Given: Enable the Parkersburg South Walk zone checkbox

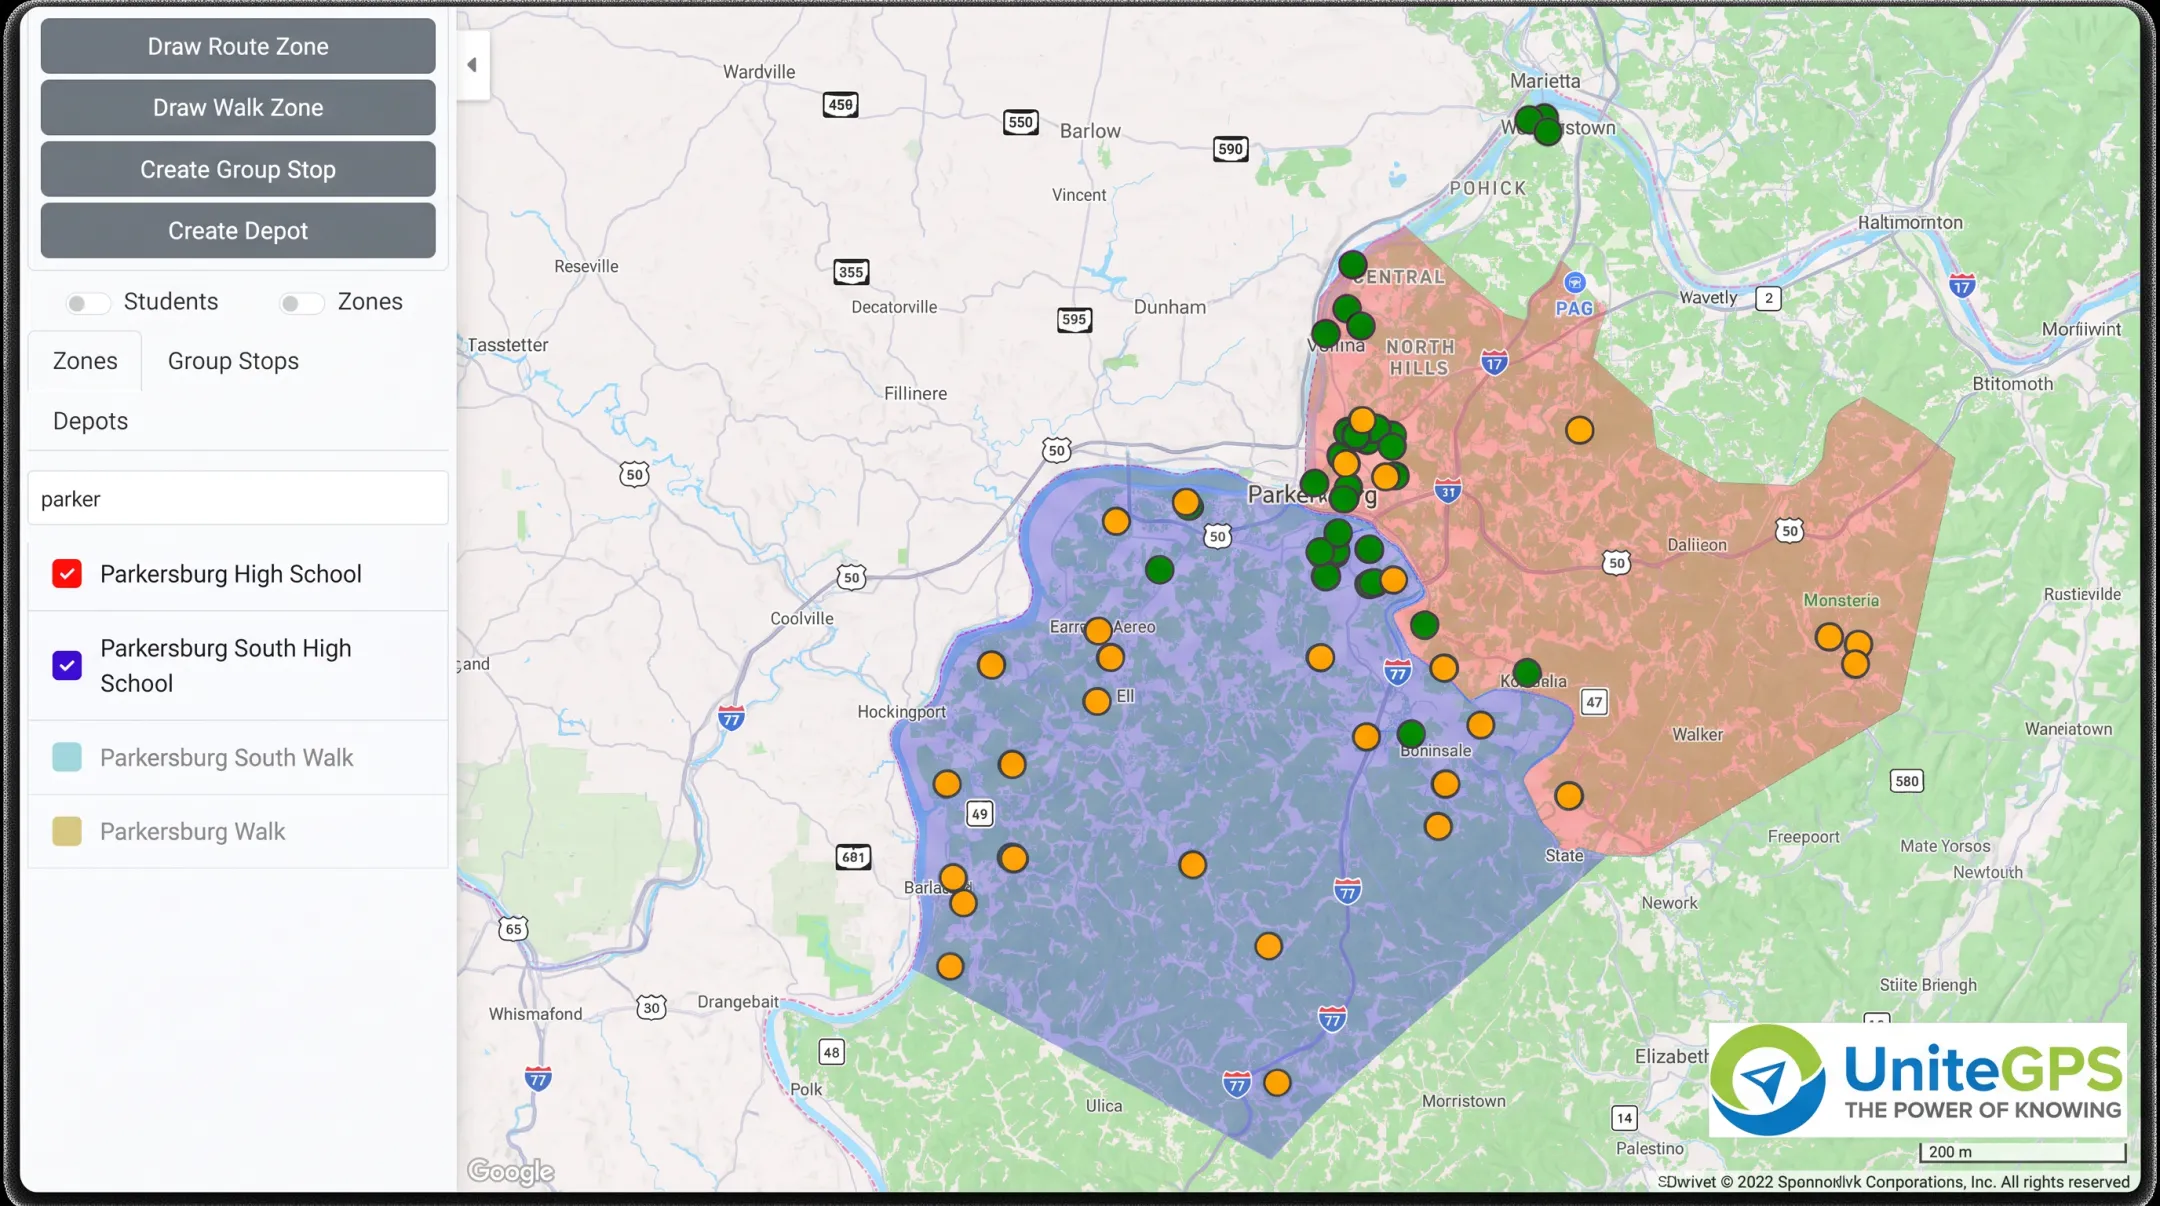Looking at the screenshot, I should (x=67, y=757).
